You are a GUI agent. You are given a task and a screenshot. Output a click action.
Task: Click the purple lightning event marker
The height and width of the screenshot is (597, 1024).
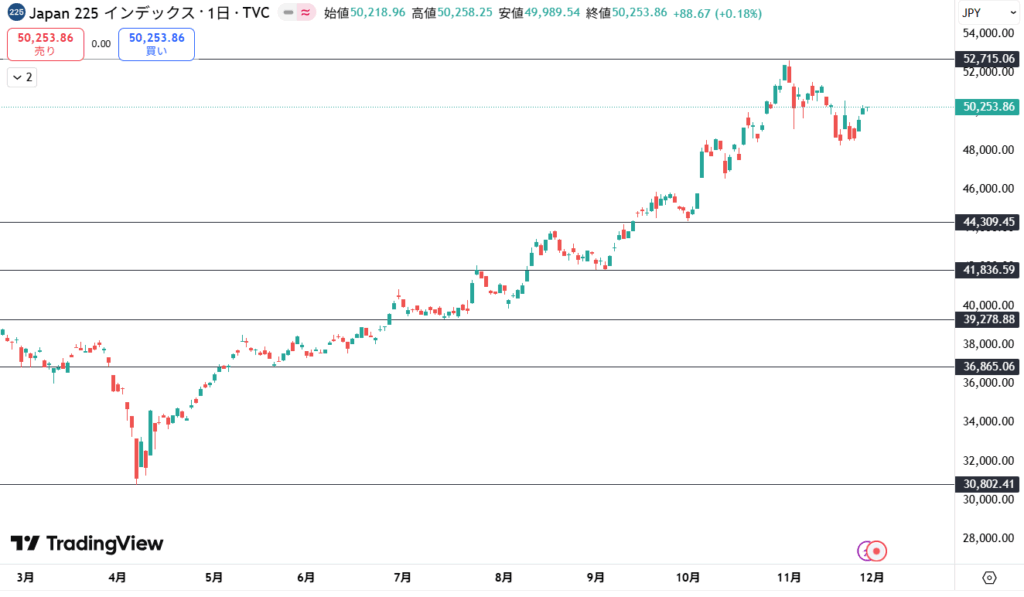tap(865, 550)
